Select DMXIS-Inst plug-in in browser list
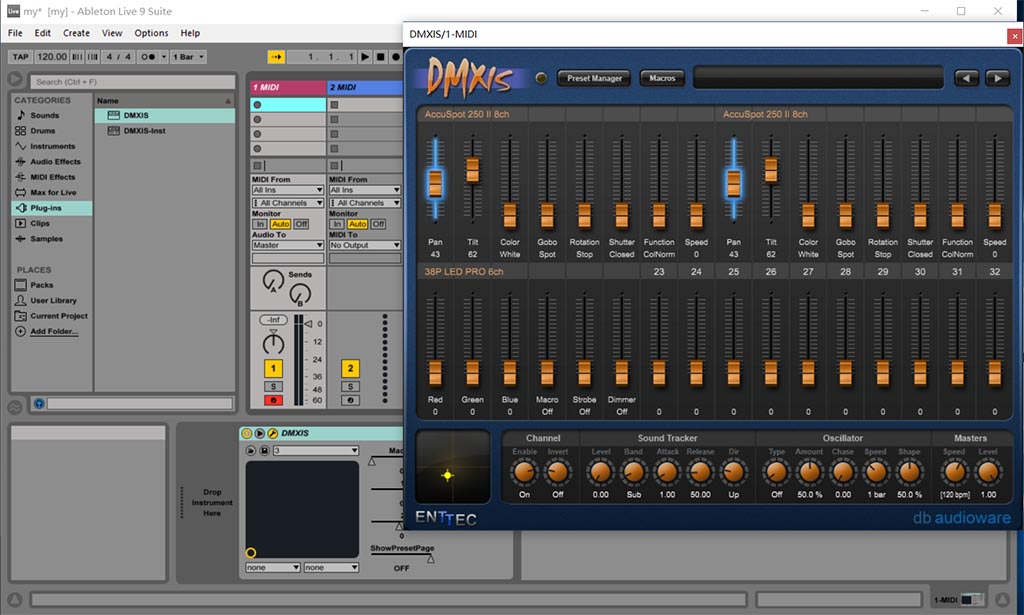Viewport: 1024px width, 615px height. [165, 131]
